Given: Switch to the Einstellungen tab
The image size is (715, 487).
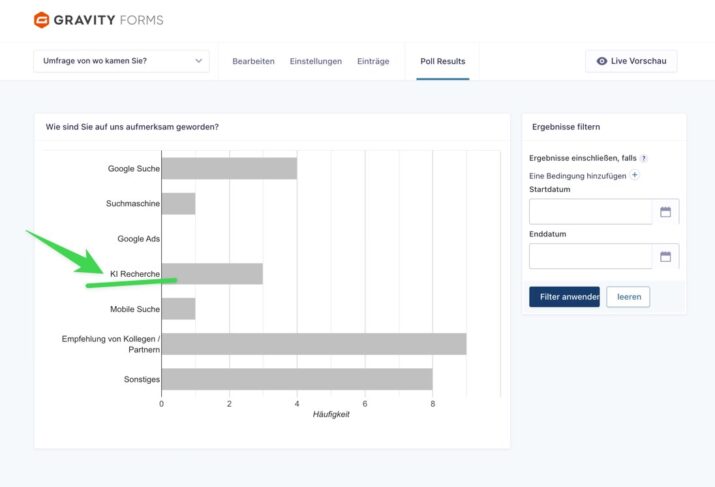Looking at the screenshot, I should pyautogui.click(x=316, y=61).
